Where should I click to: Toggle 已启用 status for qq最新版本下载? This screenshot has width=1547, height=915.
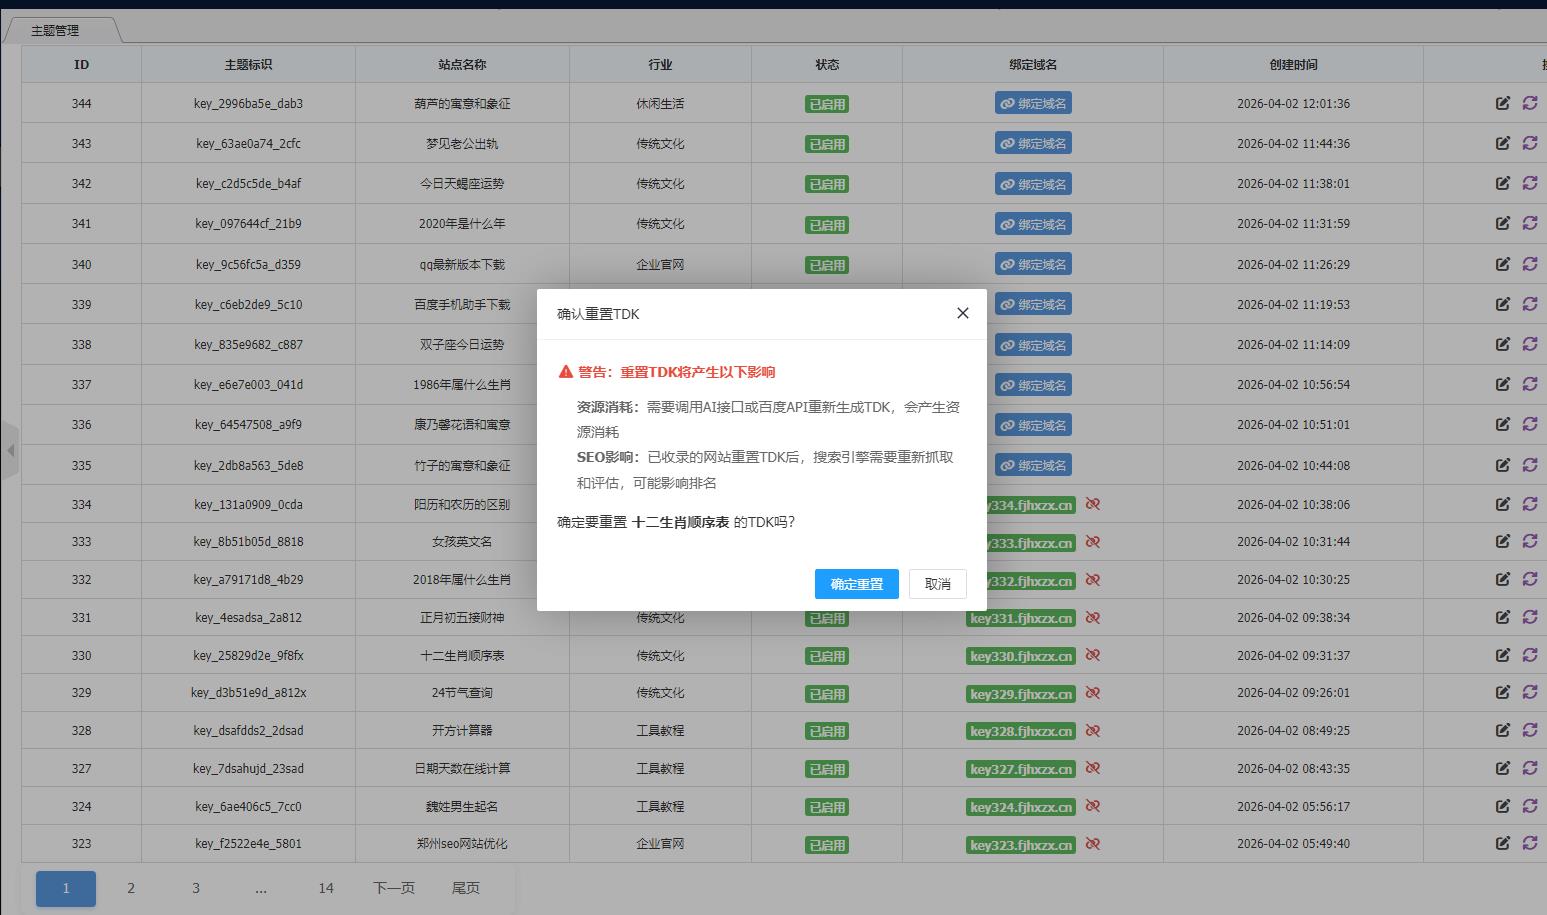(827, 264)
